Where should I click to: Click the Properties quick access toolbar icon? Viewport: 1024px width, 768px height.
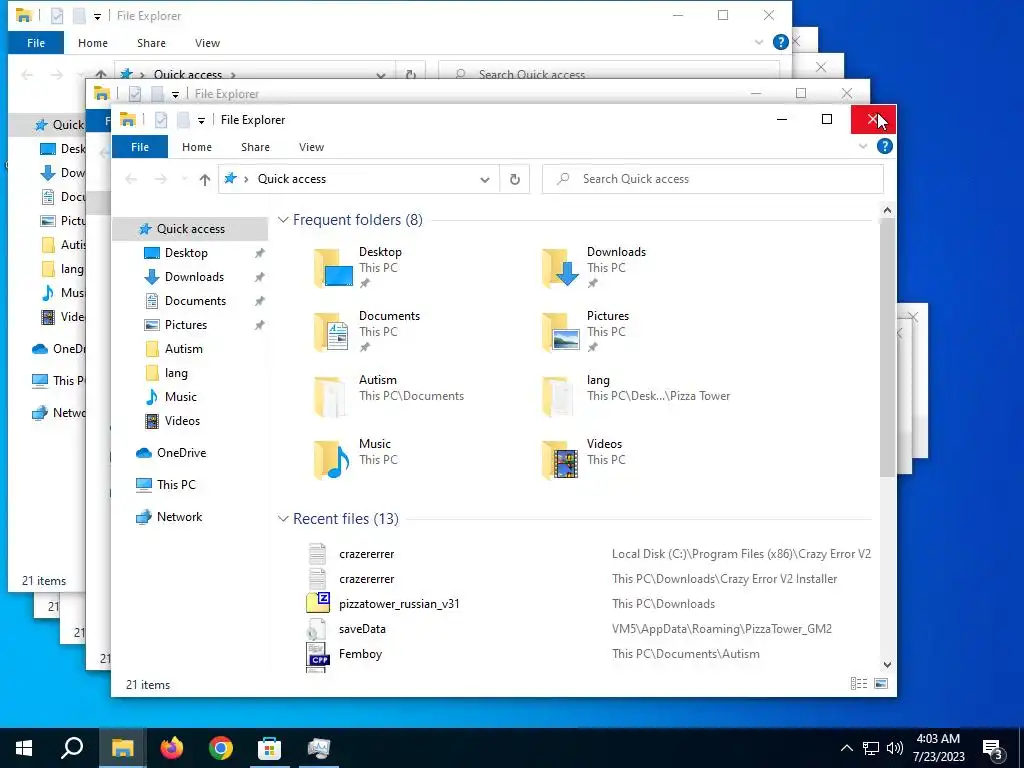tap(161, 120)
